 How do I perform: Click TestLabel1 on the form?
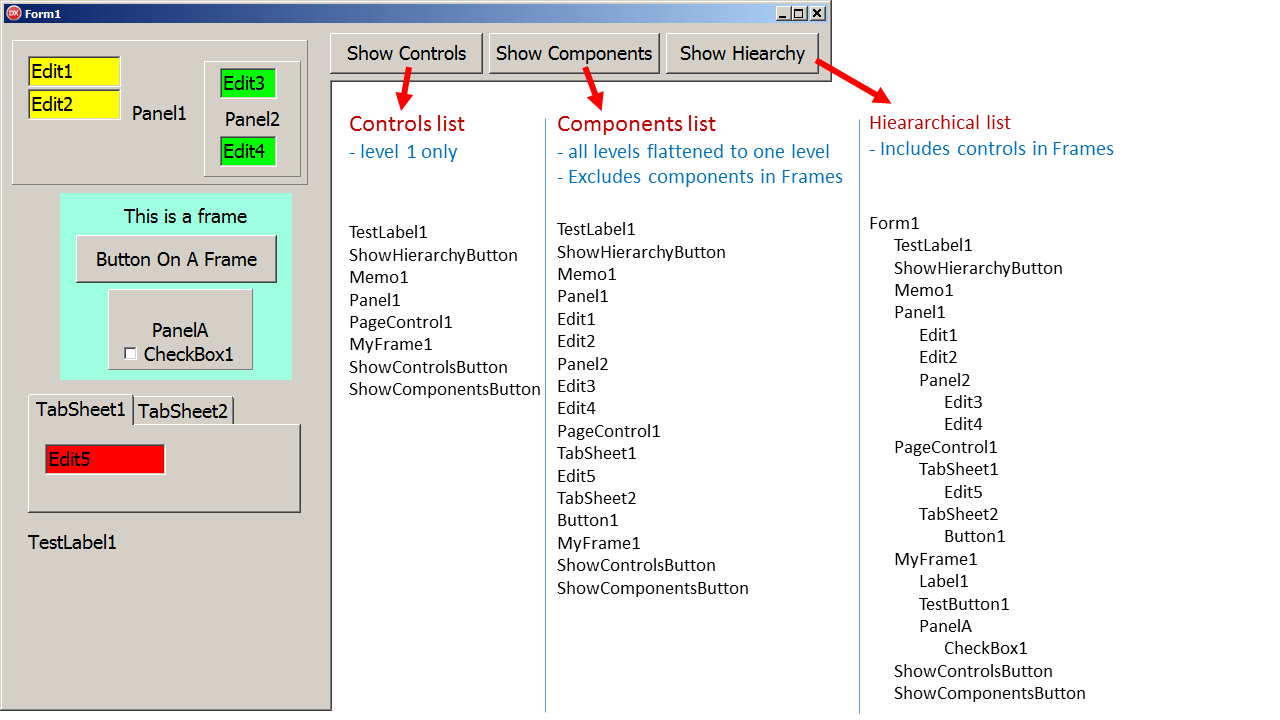point(73,542)
